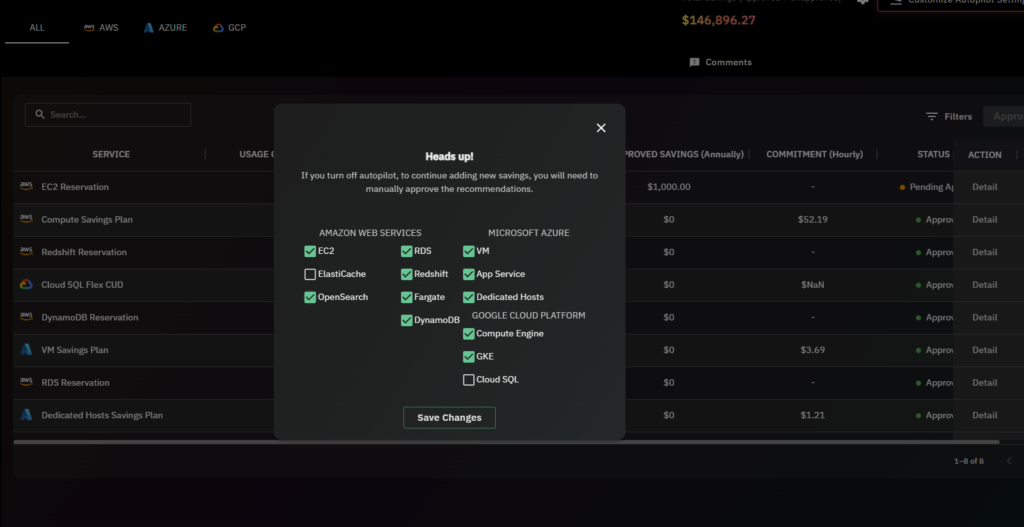Switch to the AZURE tab

tap(165, 28)
